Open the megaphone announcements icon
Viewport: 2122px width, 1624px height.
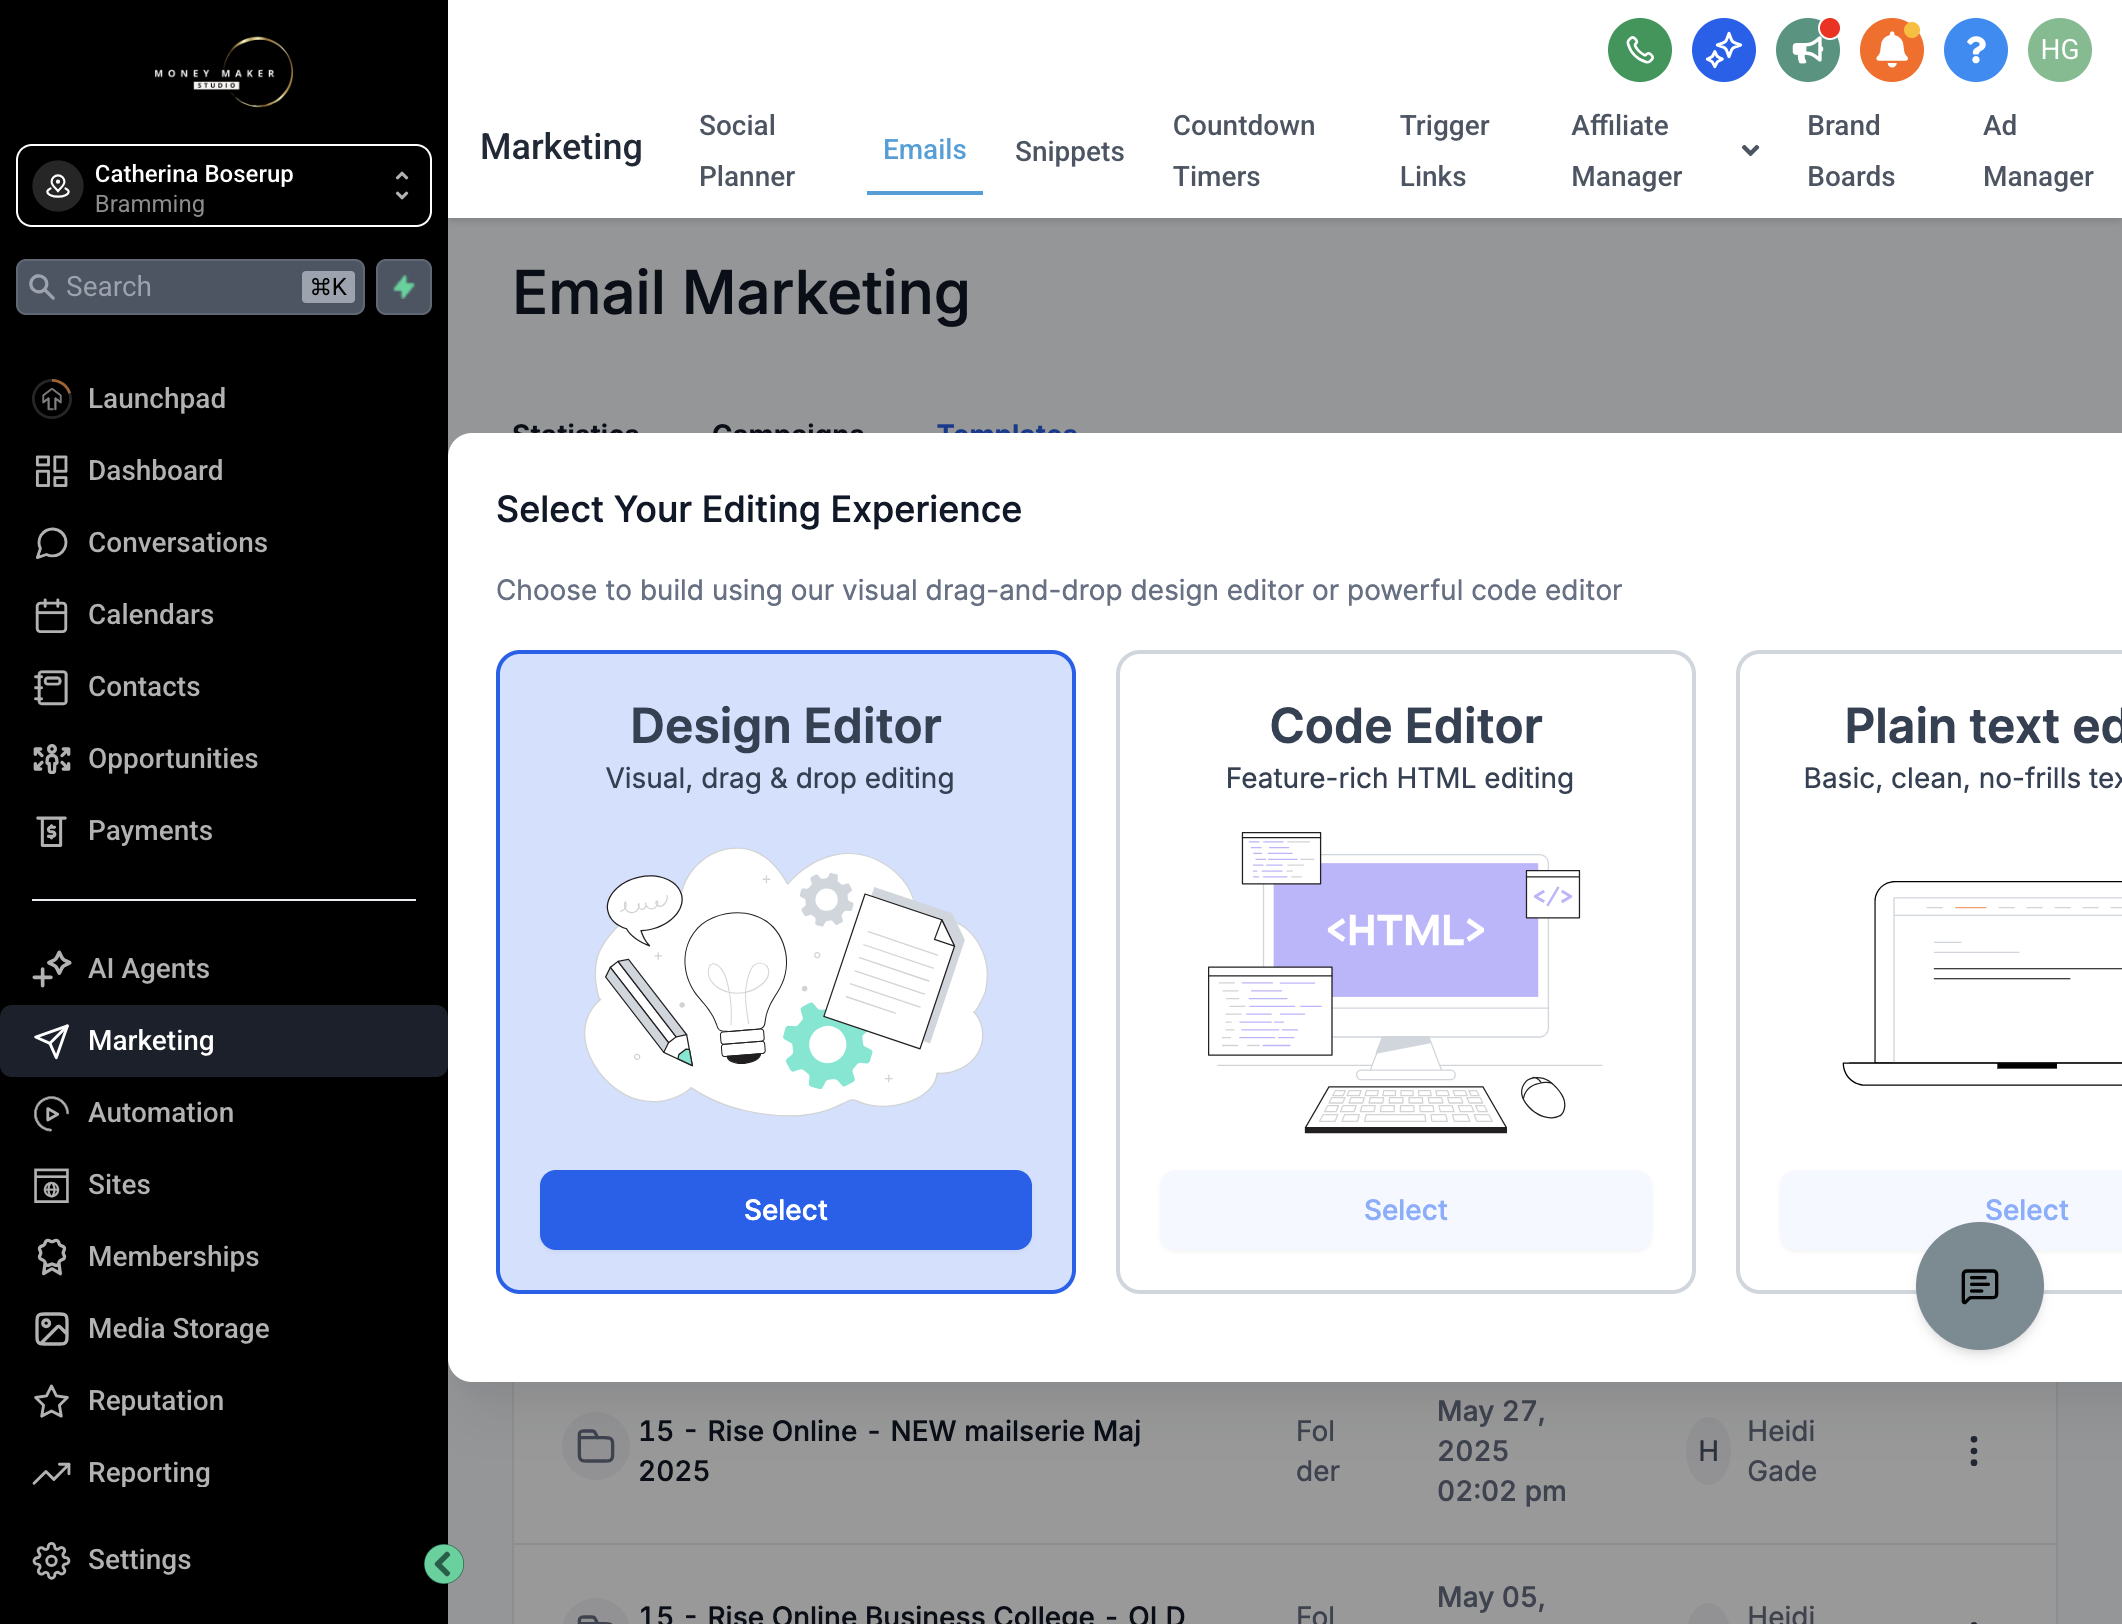pyautogui.click(x=1807, y=50)
